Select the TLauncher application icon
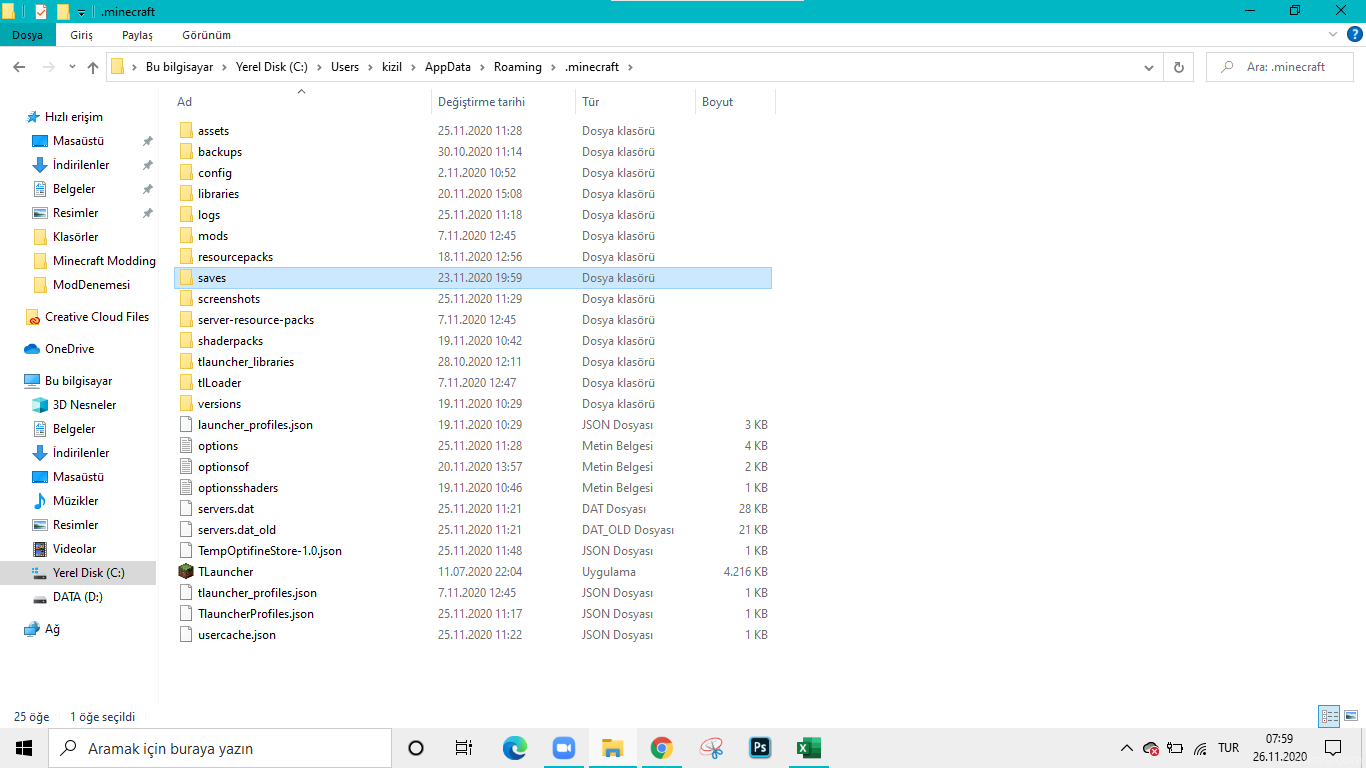Screen dimensions: 1366x768 point(185,572)
